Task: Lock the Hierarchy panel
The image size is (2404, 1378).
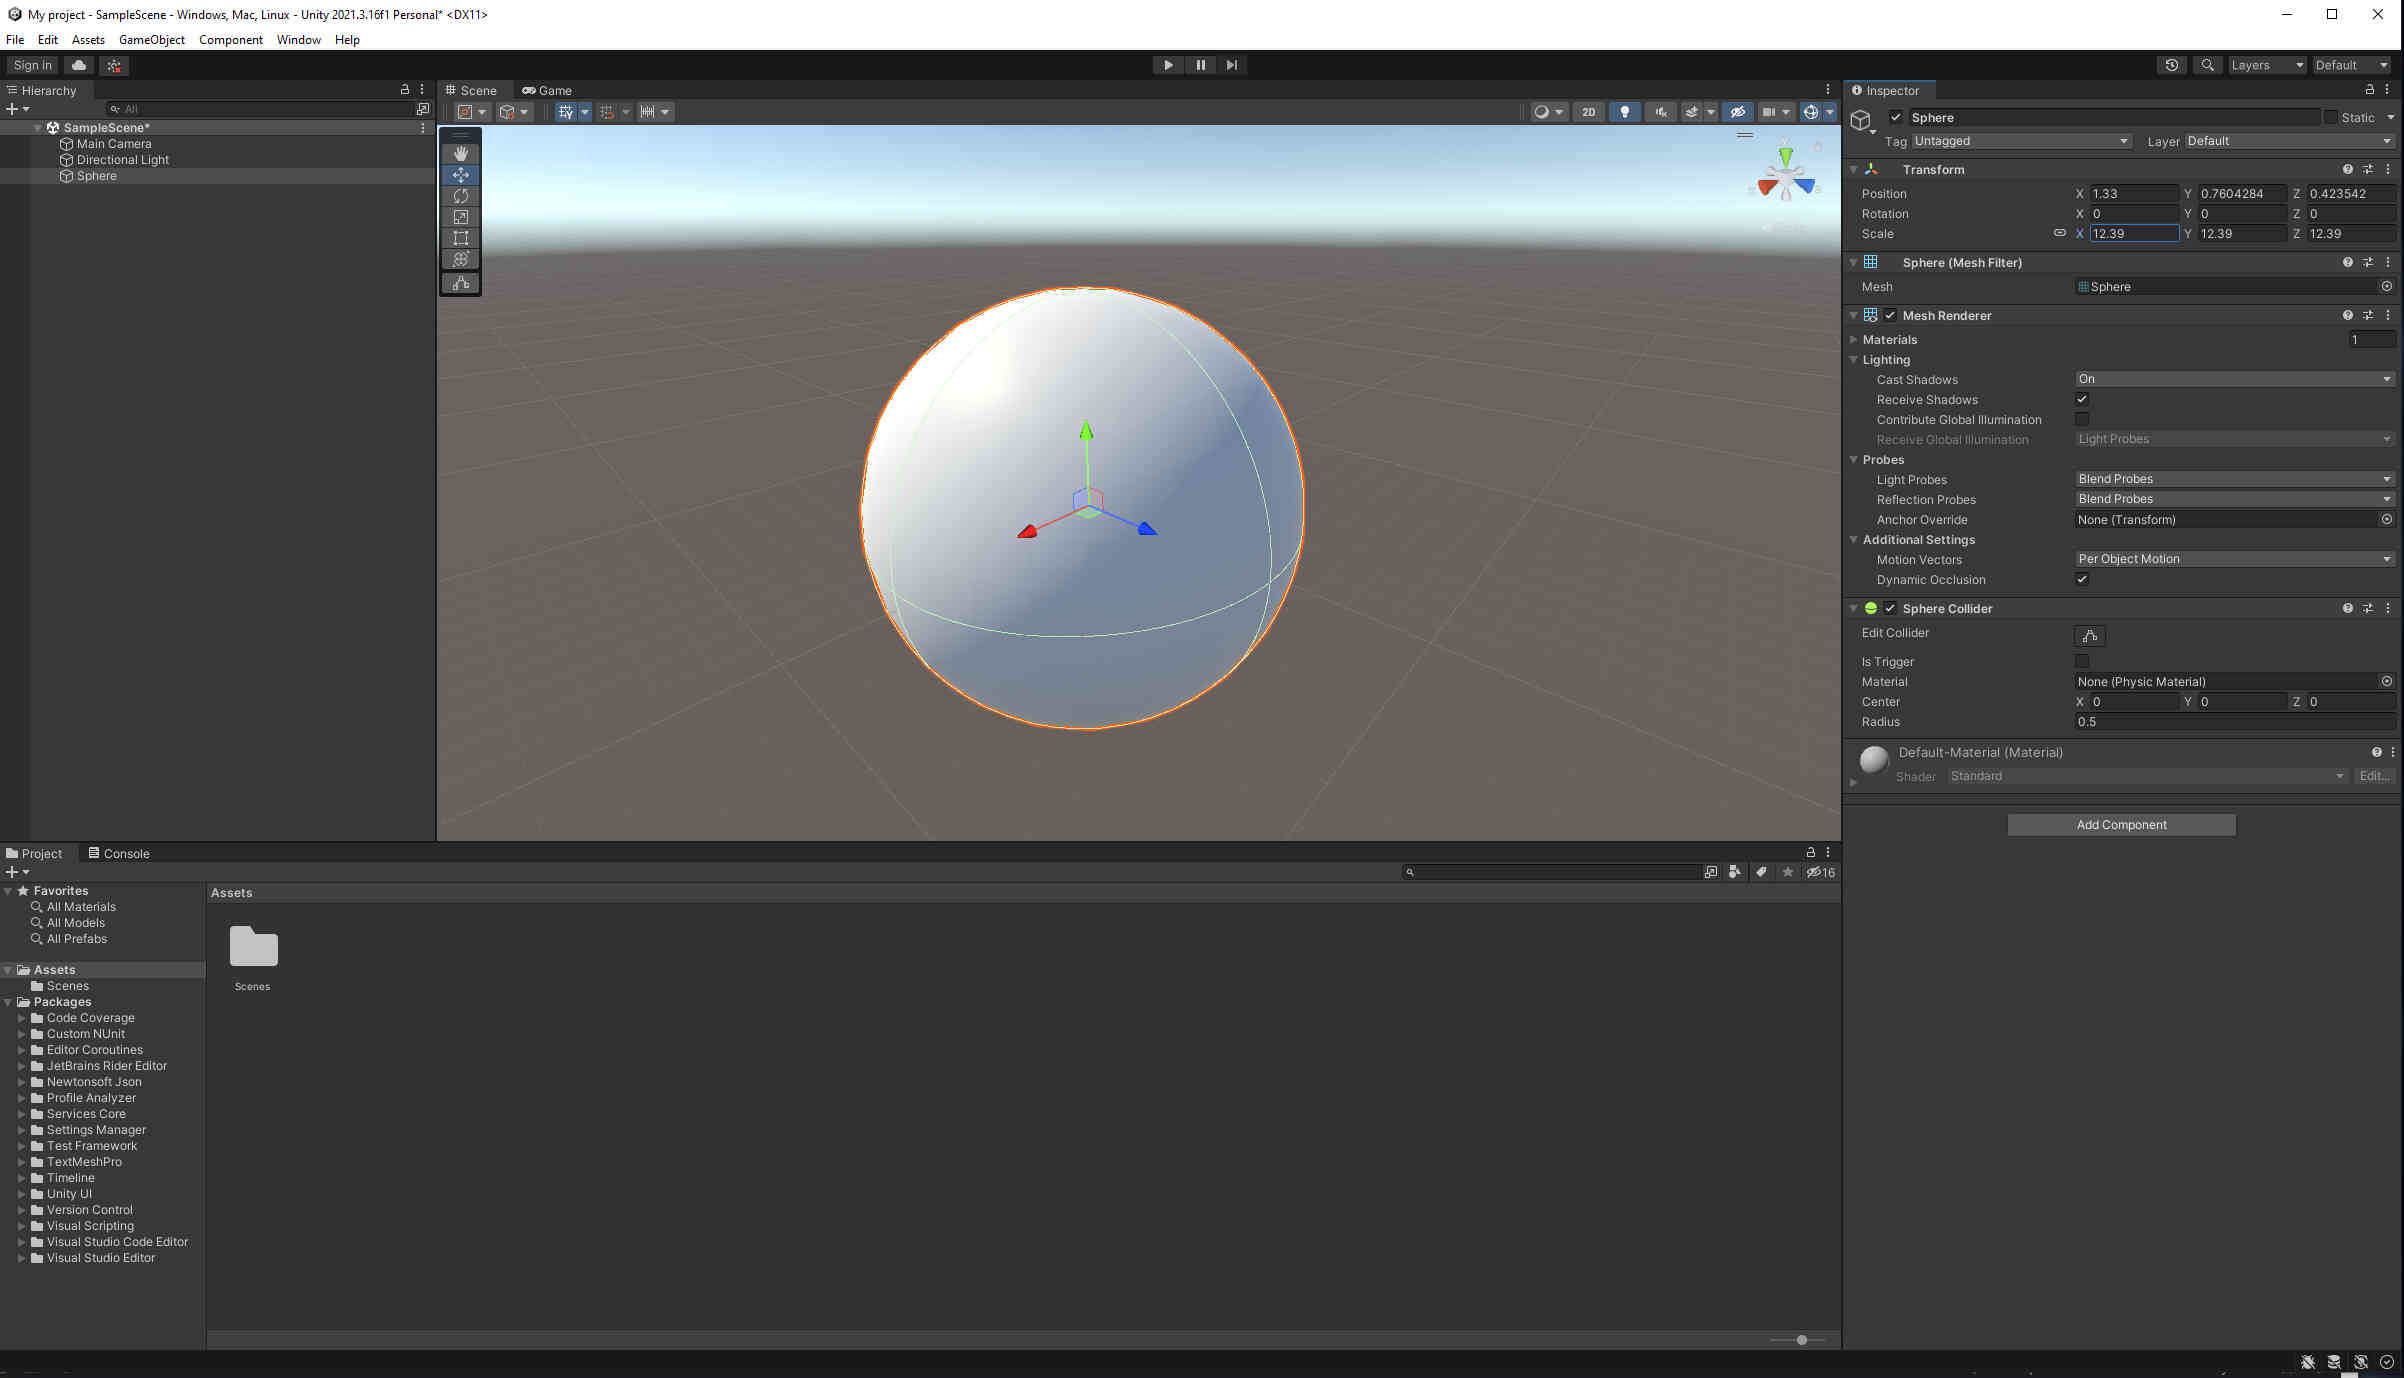Action: pos(405,90)
